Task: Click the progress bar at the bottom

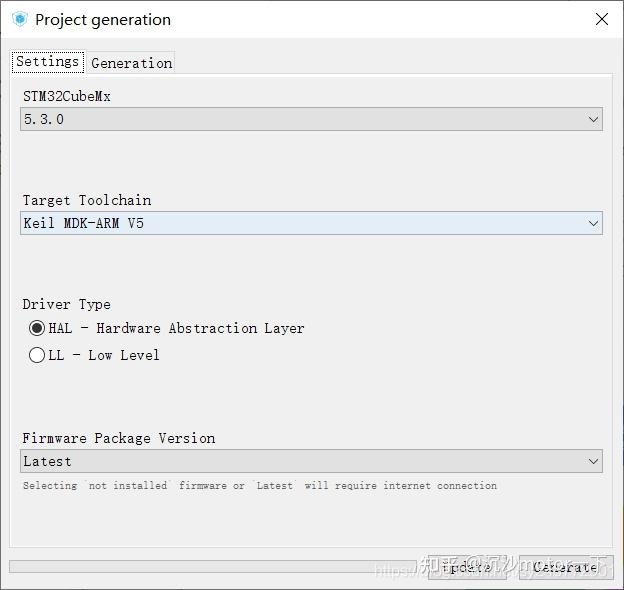Action: tap(210, 567)
